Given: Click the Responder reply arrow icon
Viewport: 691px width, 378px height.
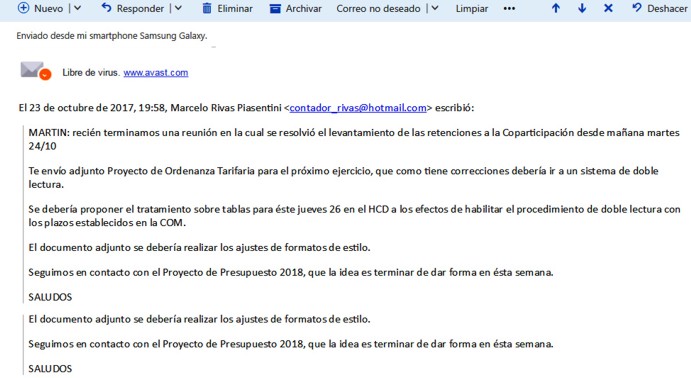Looking at the screenshot, I should tap(106, 7).
